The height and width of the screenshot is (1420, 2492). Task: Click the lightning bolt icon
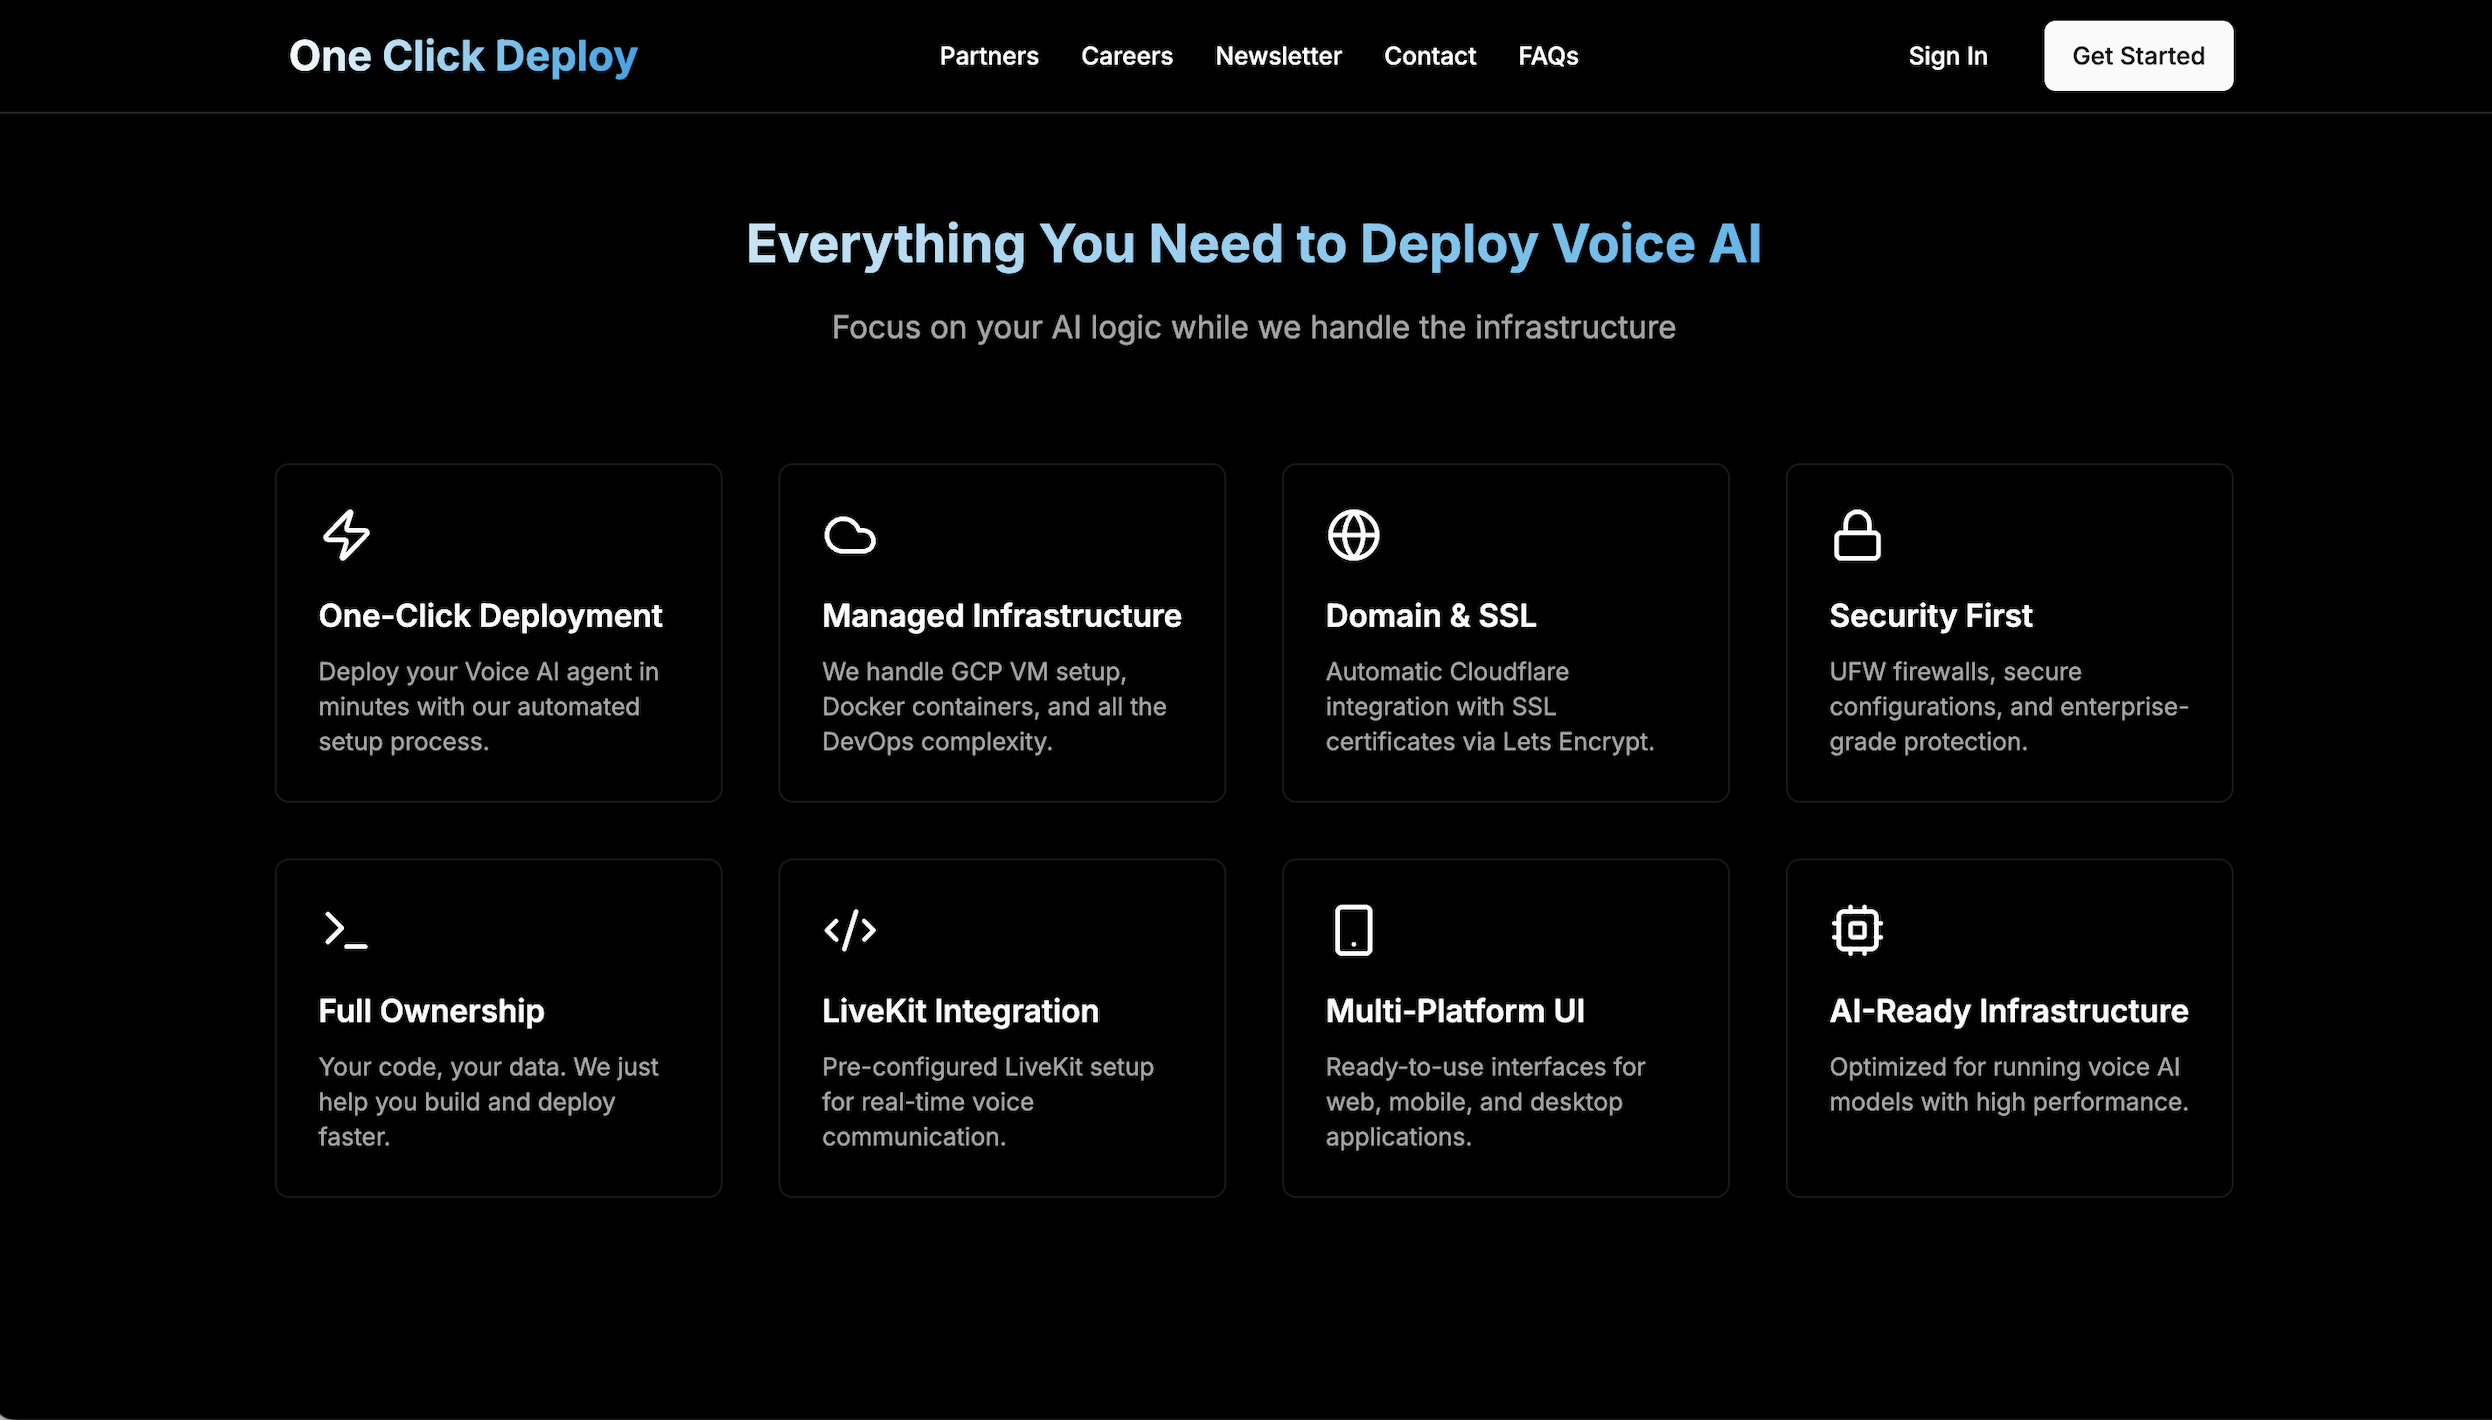click(x=346, y=535)
